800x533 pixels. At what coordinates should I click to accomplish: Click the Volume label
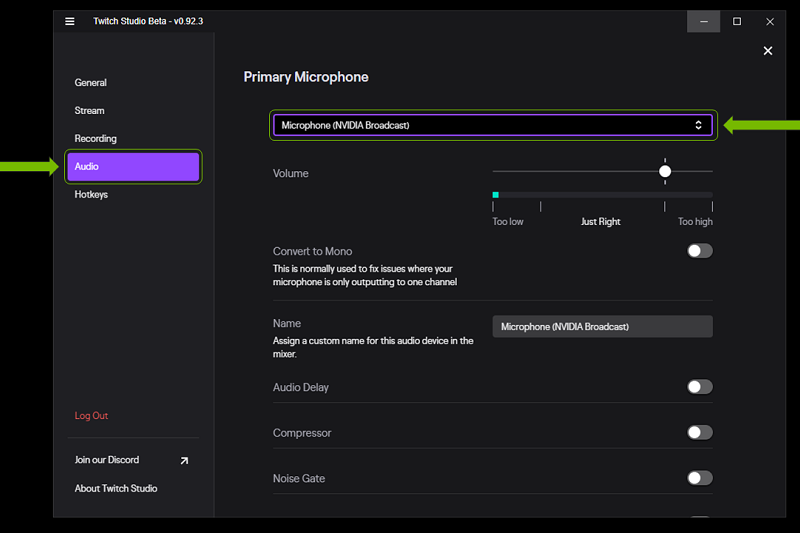(x=290, y=173)
